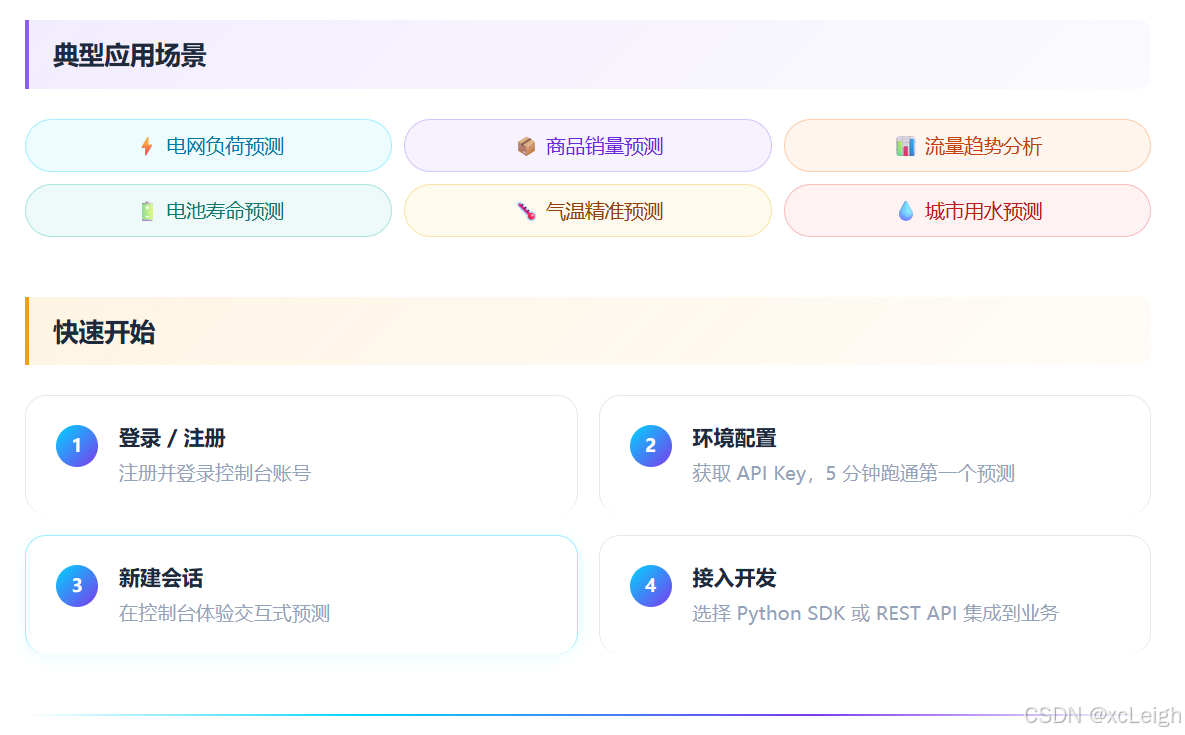
Task: Select the 电网负荷预测 scenario pill
Action: tap(209, 146)
